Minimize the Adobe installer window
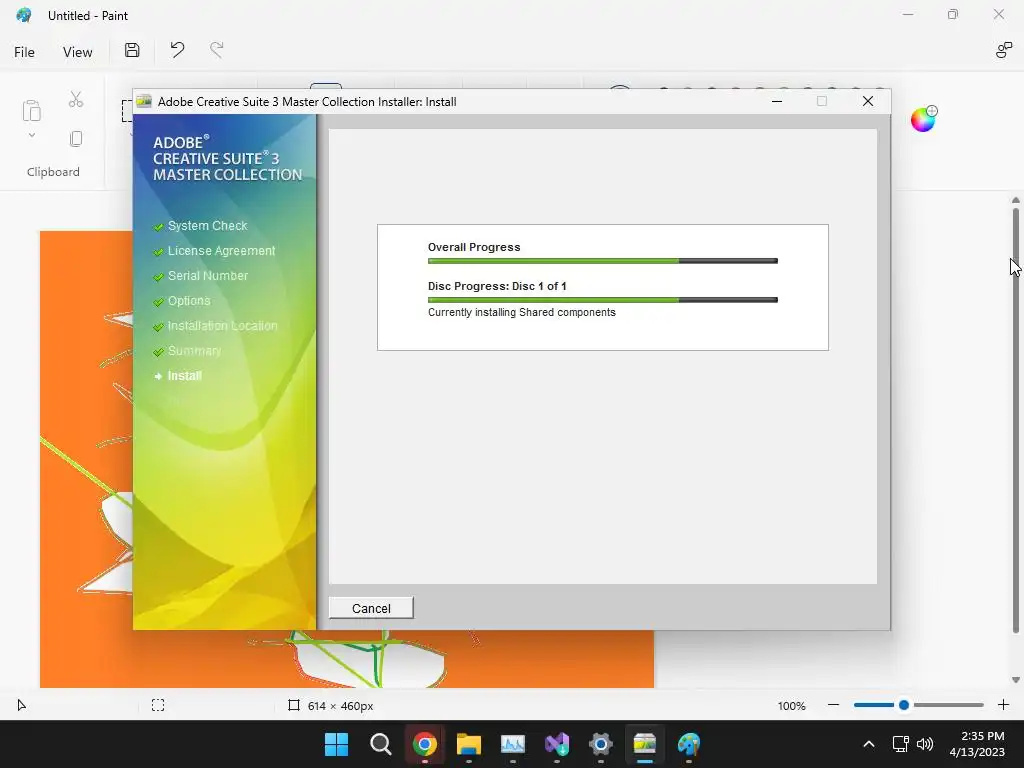This screenshot has height=768, width=1024. pos(776,101)
